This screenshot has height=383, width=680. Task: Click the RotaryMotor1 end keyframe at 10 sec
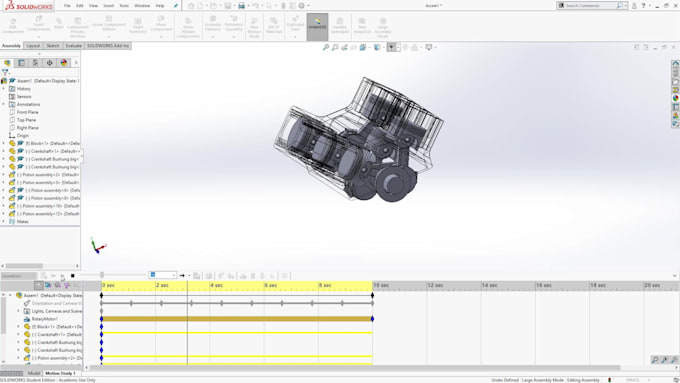coord(373,319)
